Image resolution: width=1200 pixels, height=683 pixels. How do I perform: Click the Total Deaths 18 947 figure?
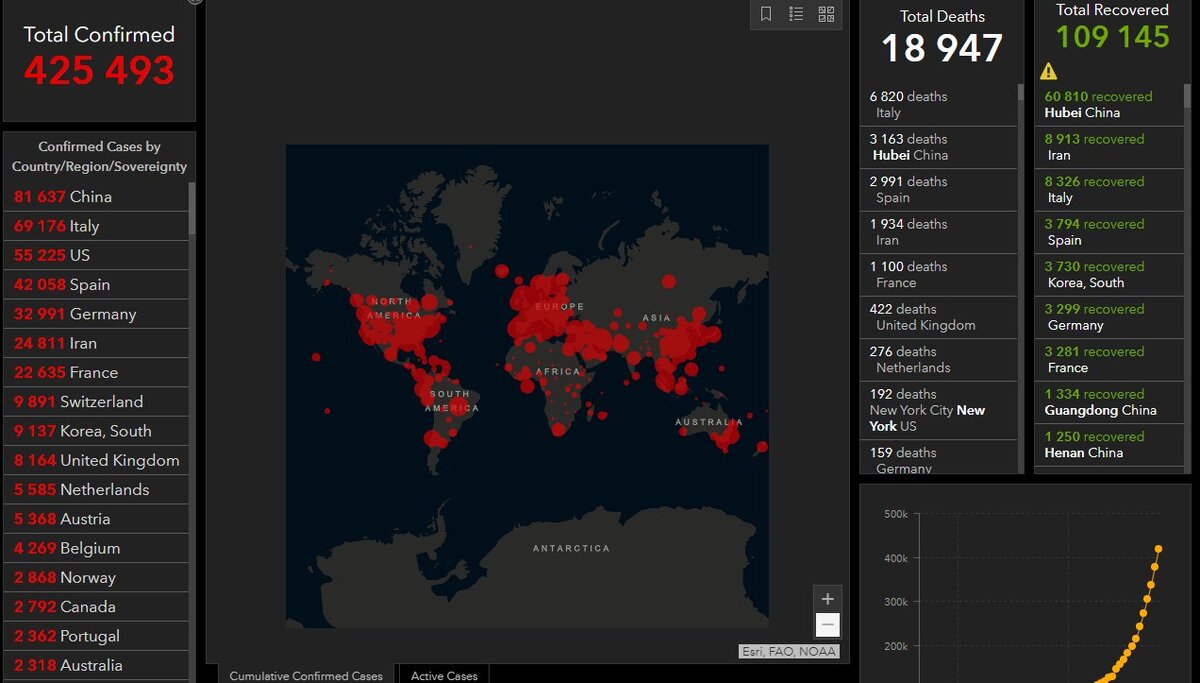[942, 48]
